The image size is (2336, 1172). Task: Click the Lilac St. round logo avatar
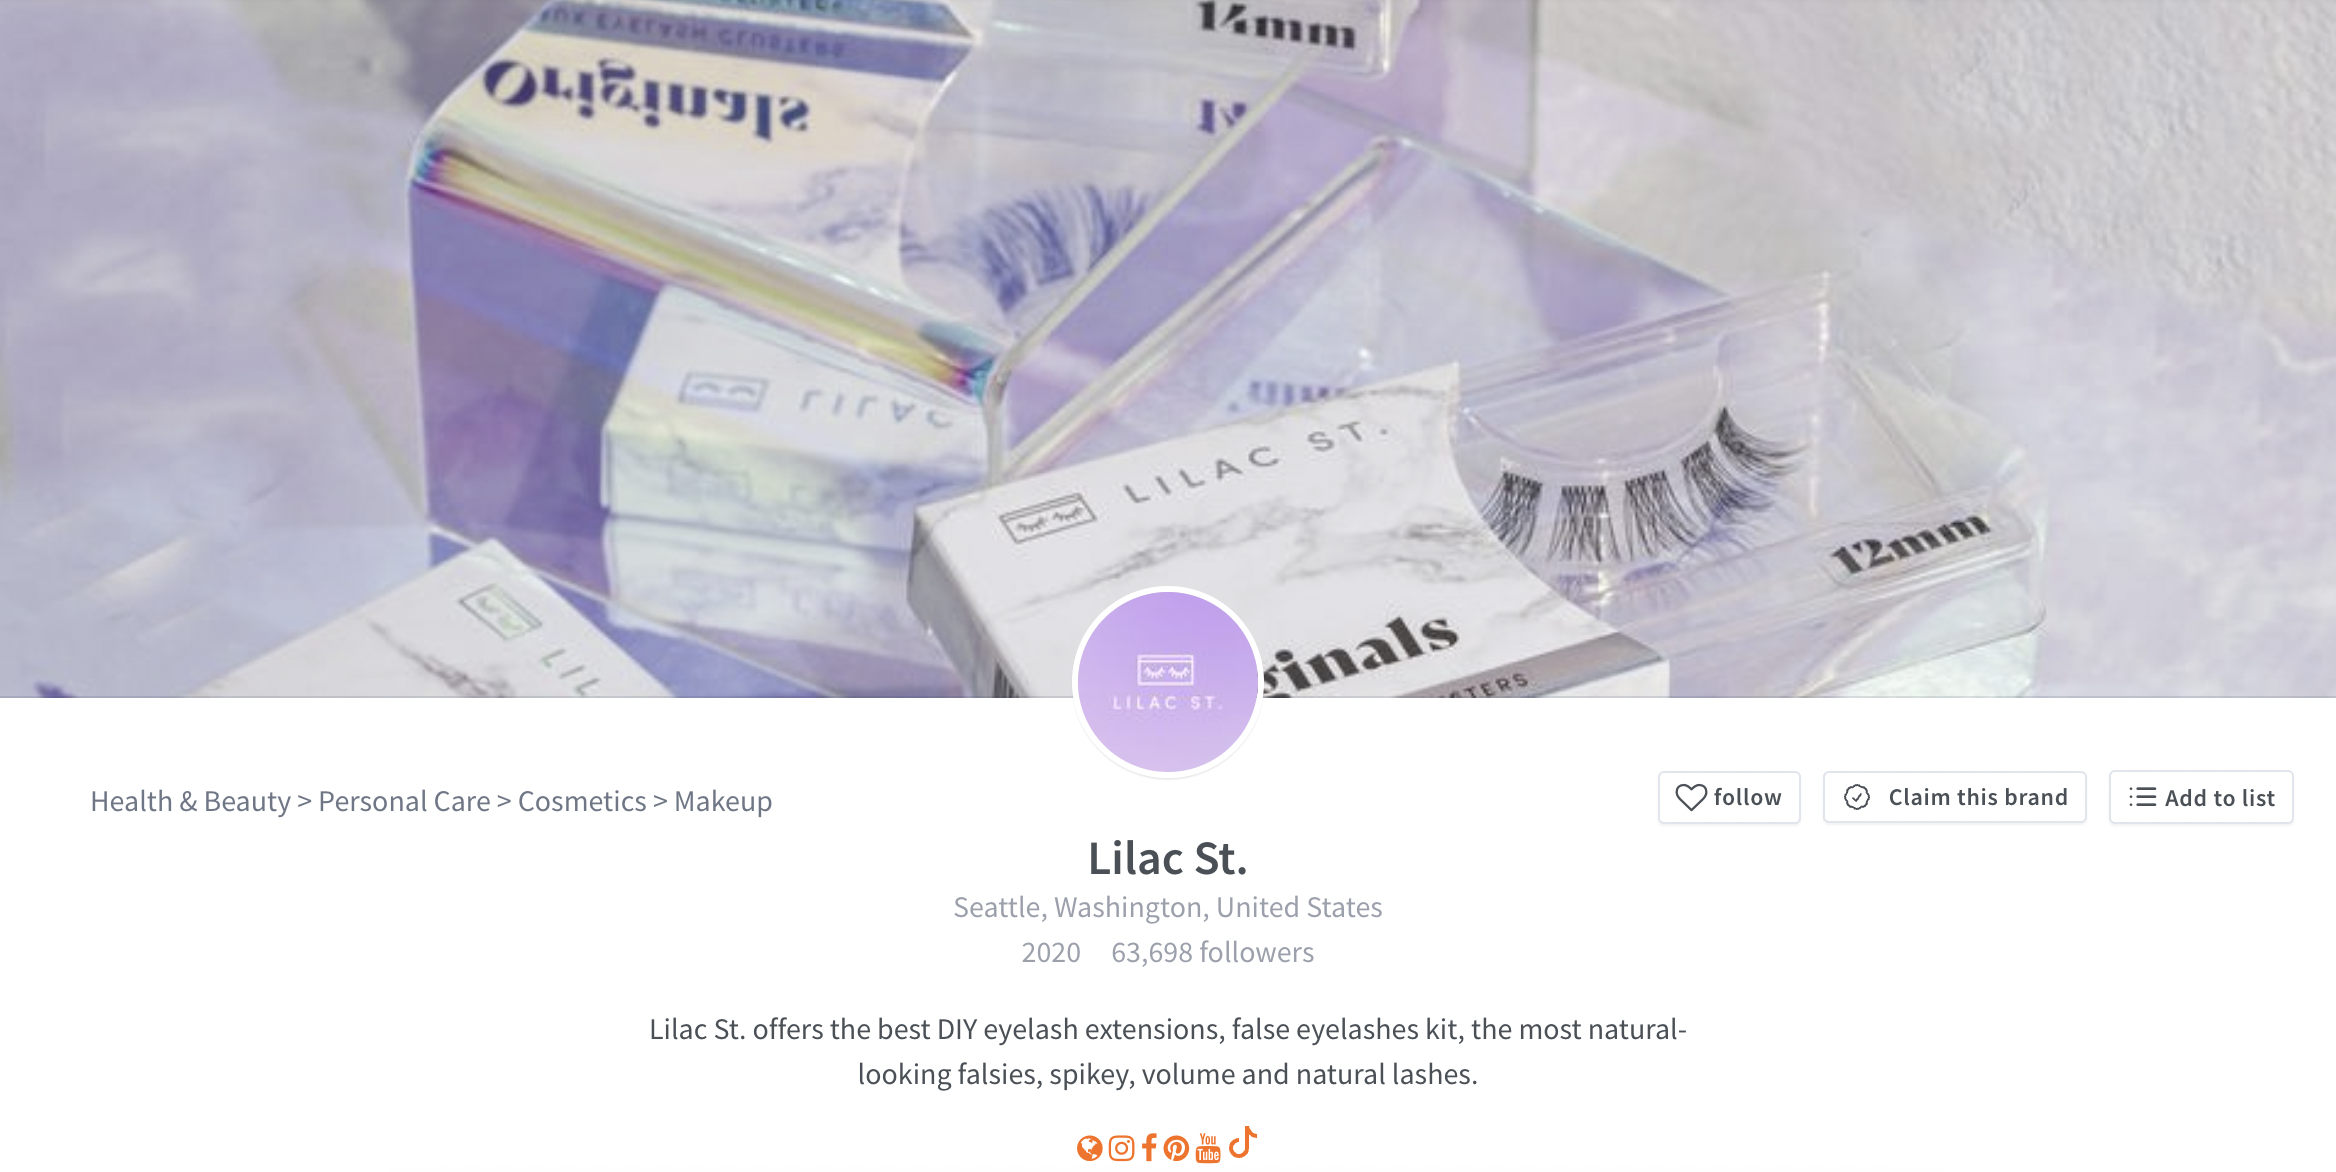tap(1167, 681)
